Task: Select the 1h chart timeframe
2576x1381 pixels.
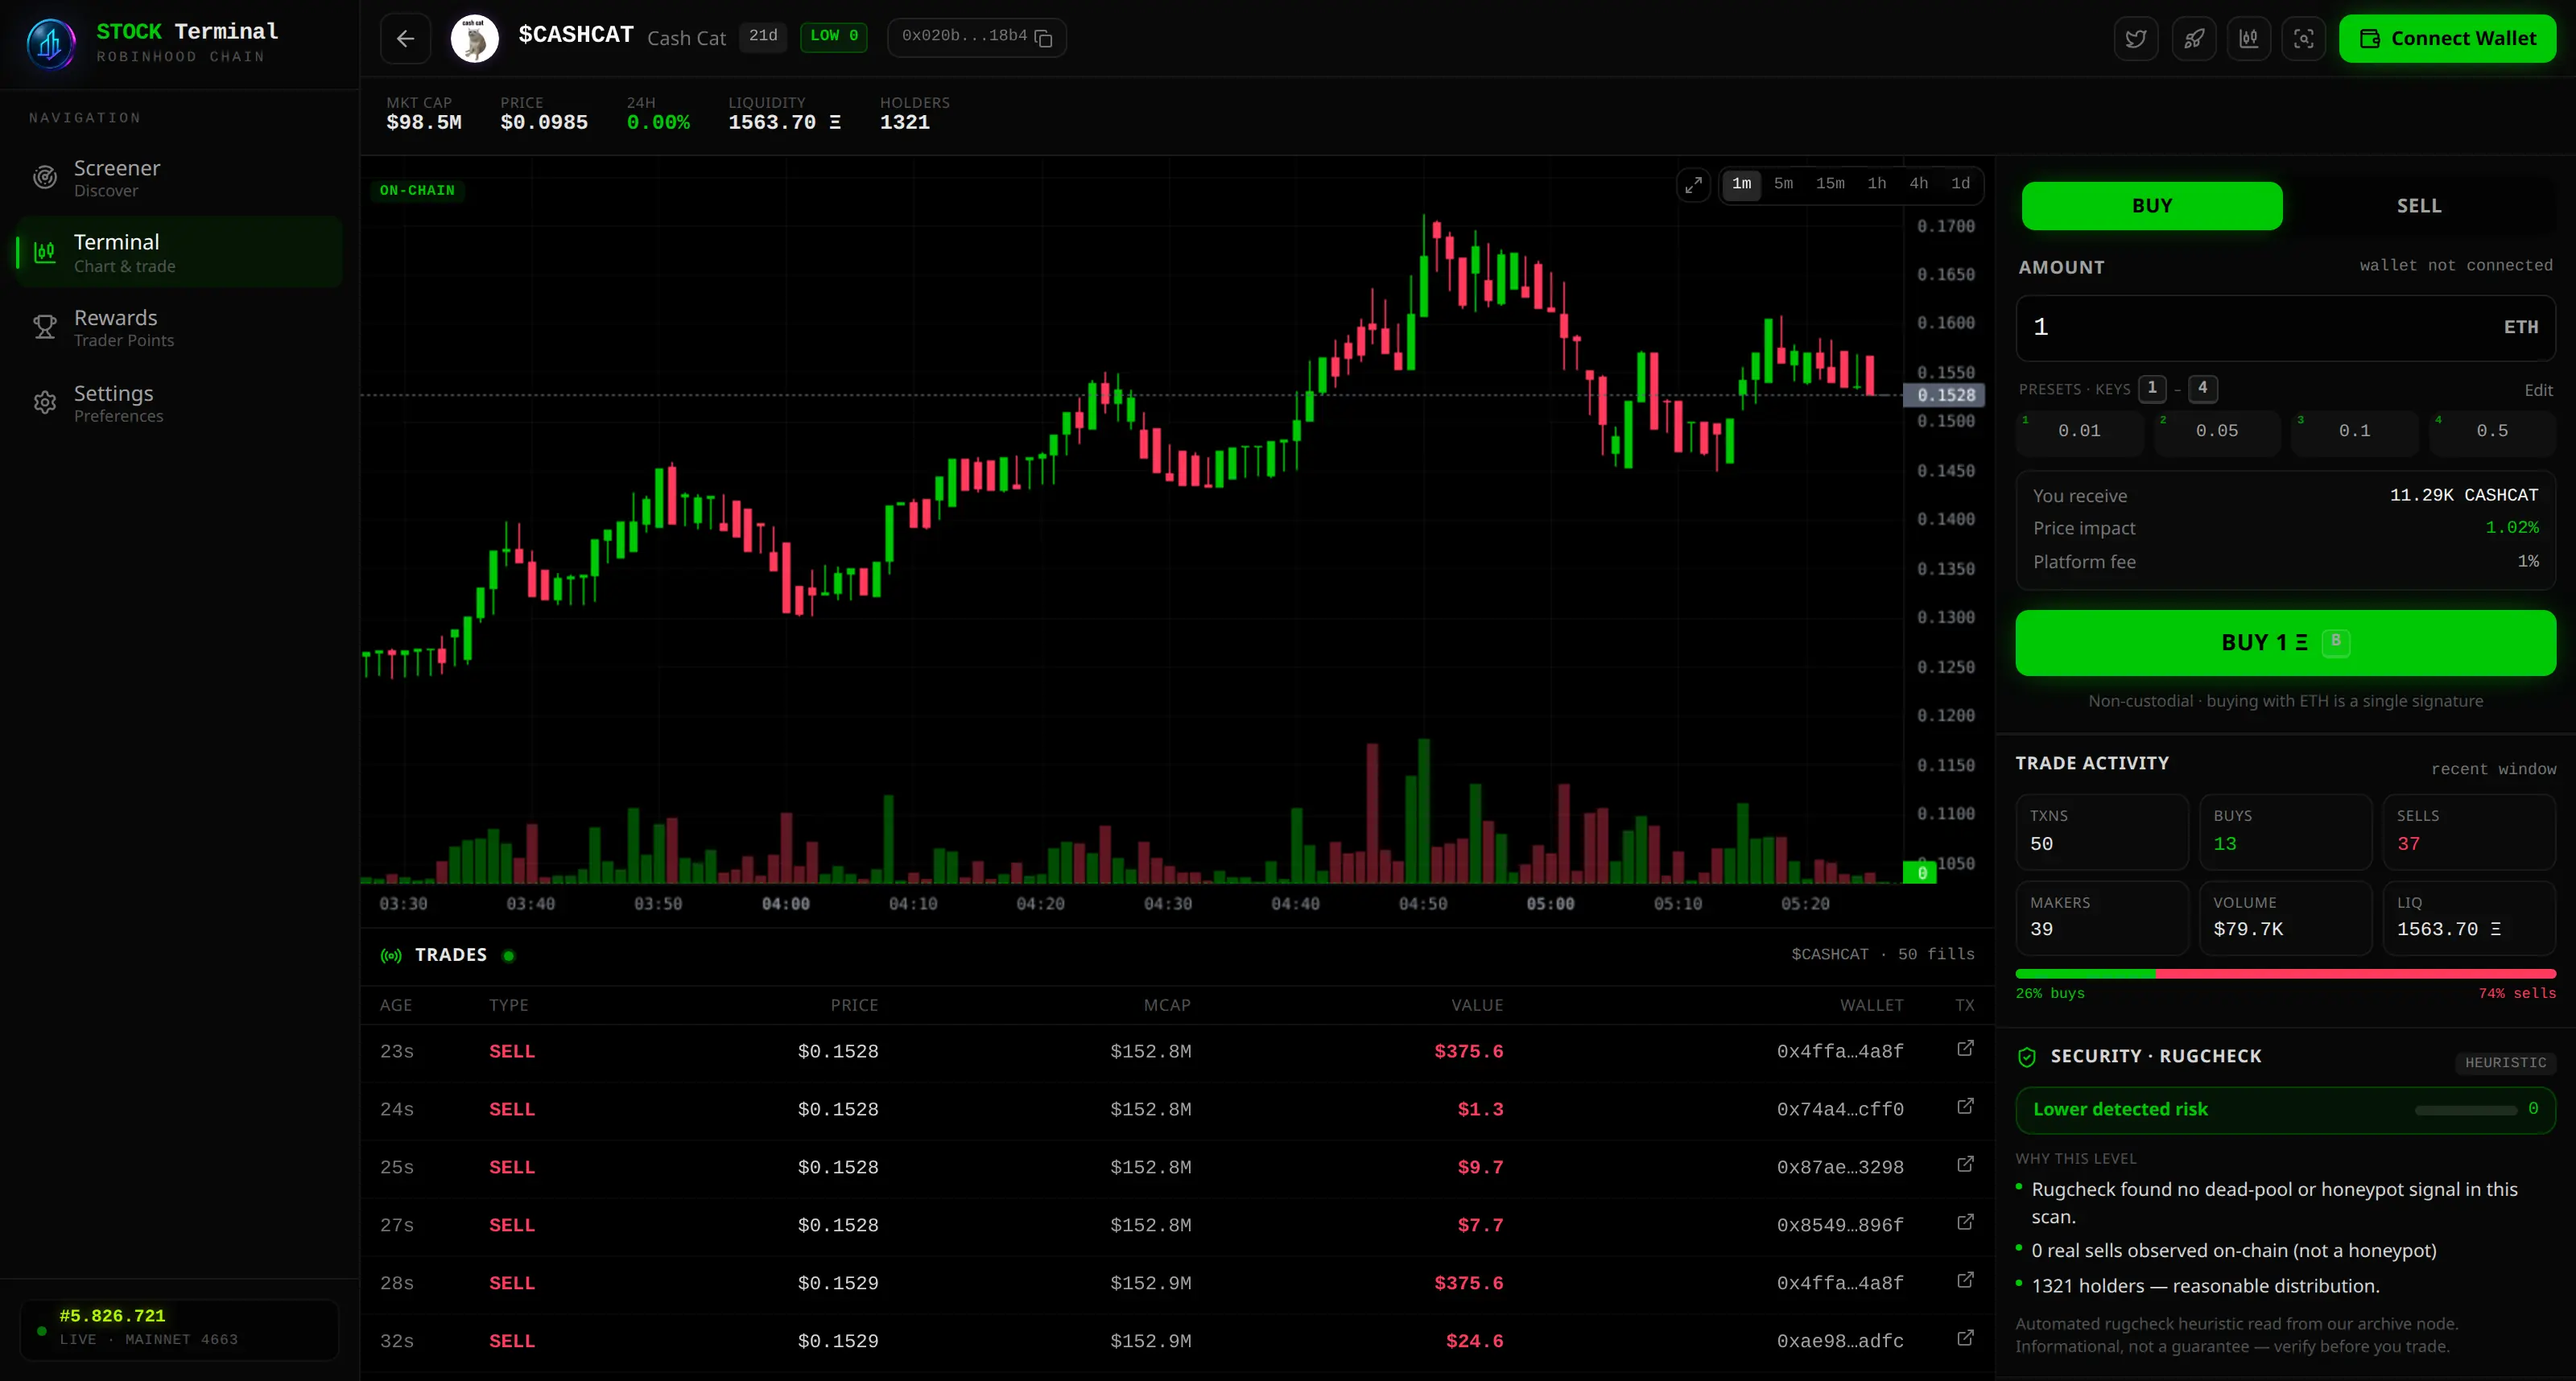Action: (x=1877, y=184)
